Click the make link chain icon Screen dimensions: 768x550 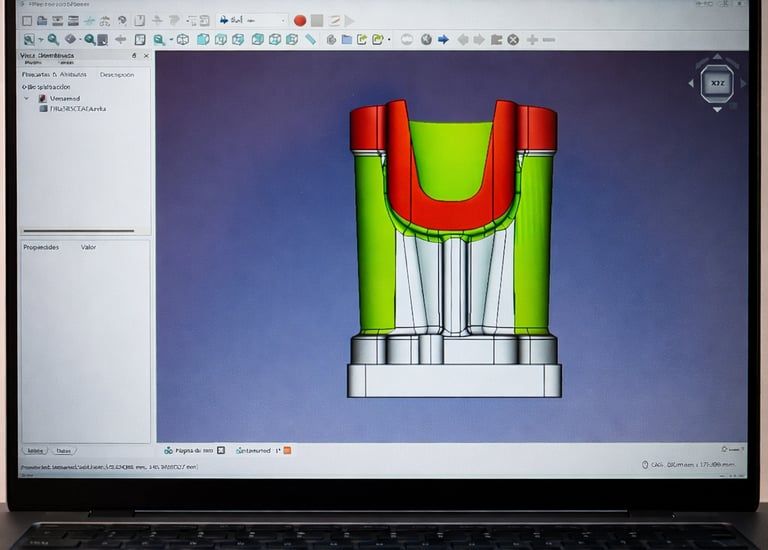pyautogui.click(x=331, y=40)
